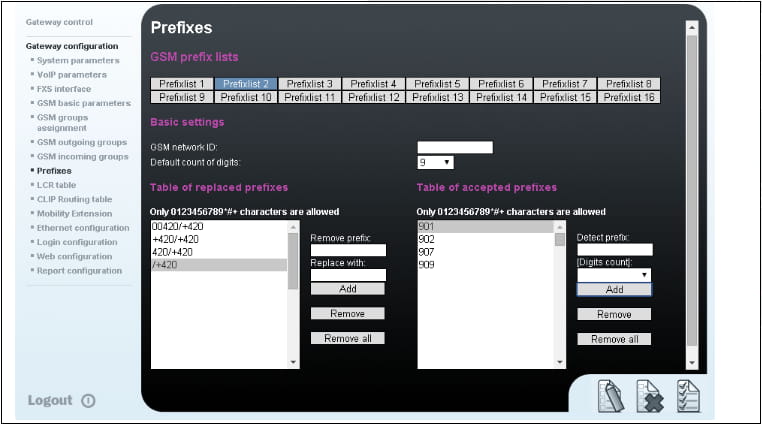Click the discard changes icon with X
The height and width of the screenshot is (424, 762).
pos(650,396)
